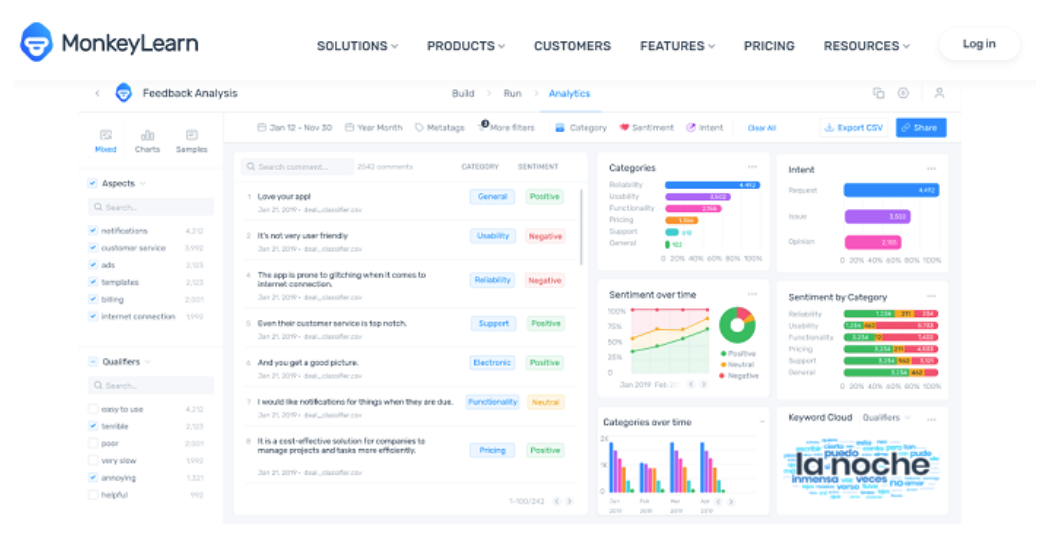Image resolution: width=1040 pixels, height=550 pixels.
Task: Go to next page of comments list
Action: (x=569, y=502)
